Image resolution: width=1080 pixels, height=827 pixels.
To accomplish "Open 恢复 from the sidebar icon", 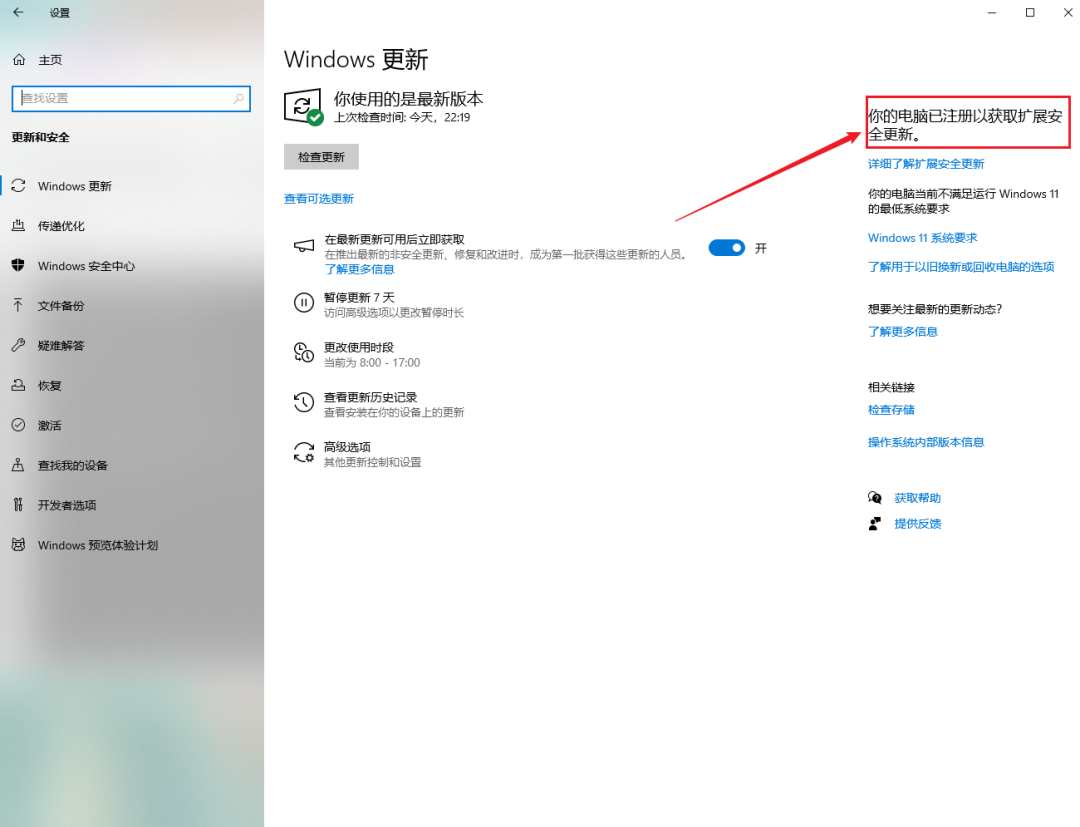I will coord(20,386).
